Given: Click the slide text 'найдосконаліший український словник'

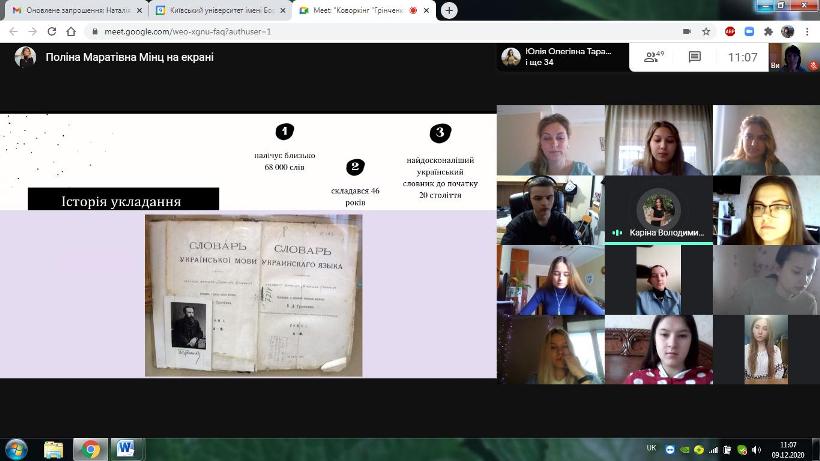Looking at the screenshot, I should coord(440,172).
